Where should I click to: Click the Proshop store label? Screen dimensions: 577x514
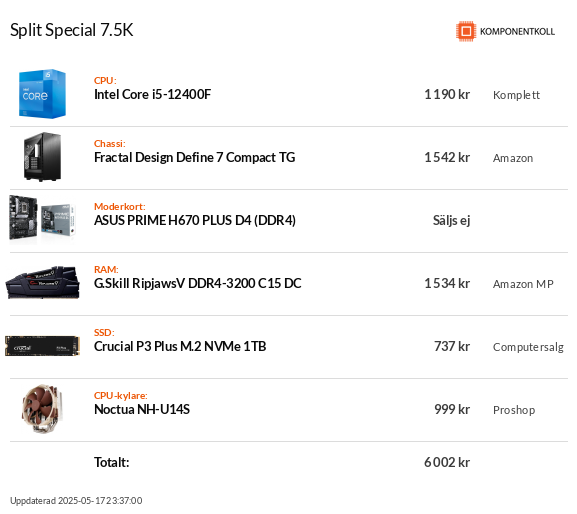click(514, 410)
